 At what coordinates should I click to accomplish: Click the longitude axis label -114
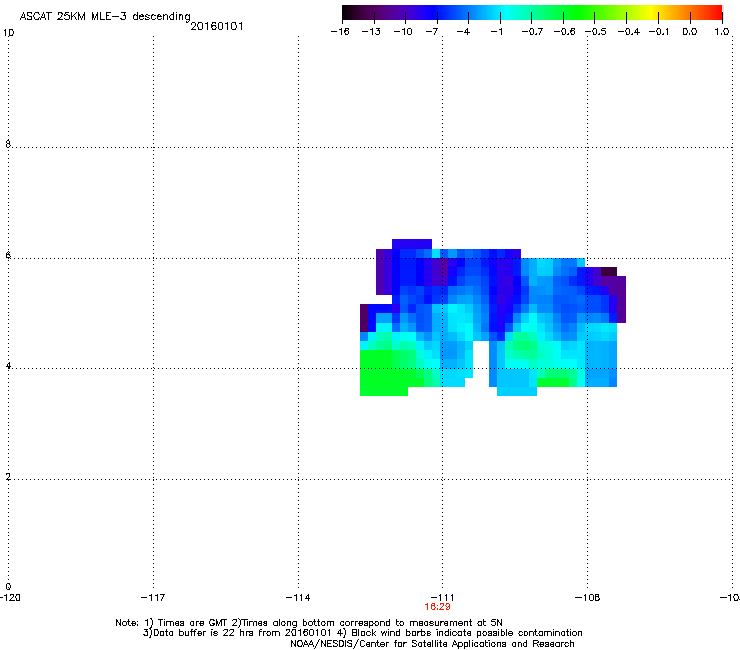pyautogui.click(x=298, y=598)
